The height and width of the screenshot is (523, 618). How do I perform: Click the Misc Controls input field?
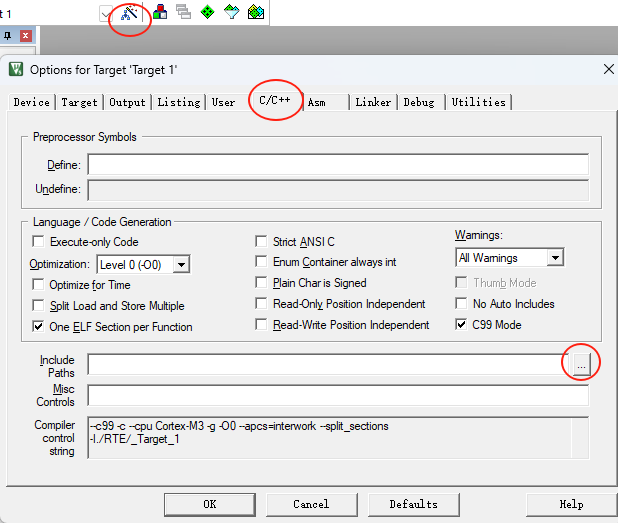[x=338, y=395]
